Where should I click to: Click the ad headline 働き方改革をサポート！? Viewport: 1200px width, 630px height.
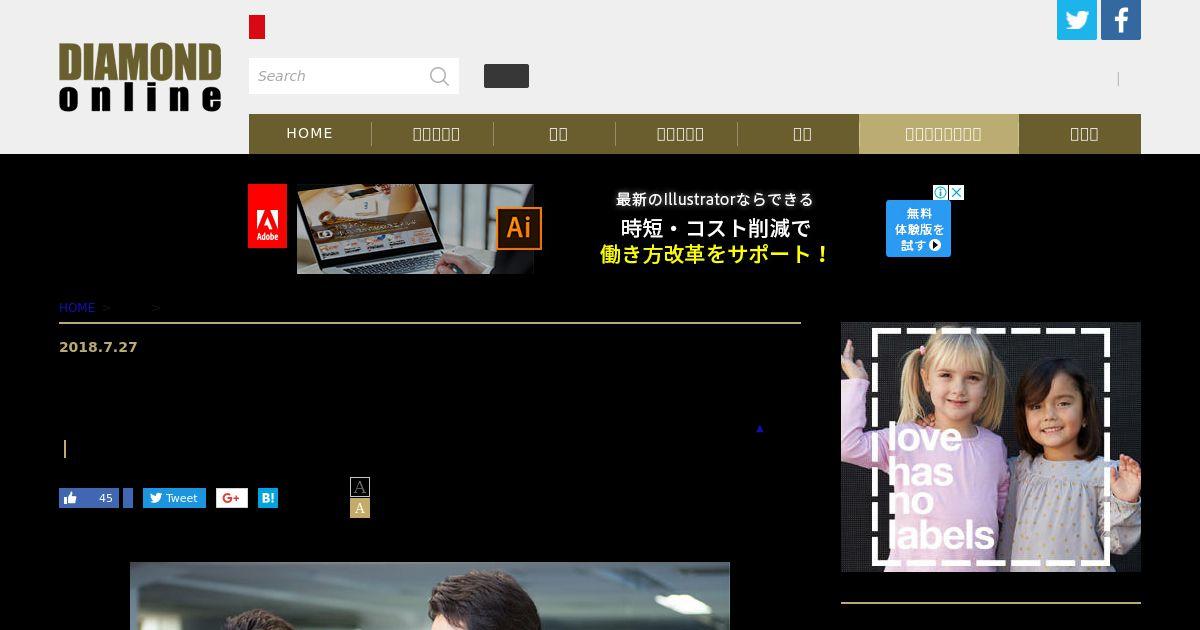[715, 255]
